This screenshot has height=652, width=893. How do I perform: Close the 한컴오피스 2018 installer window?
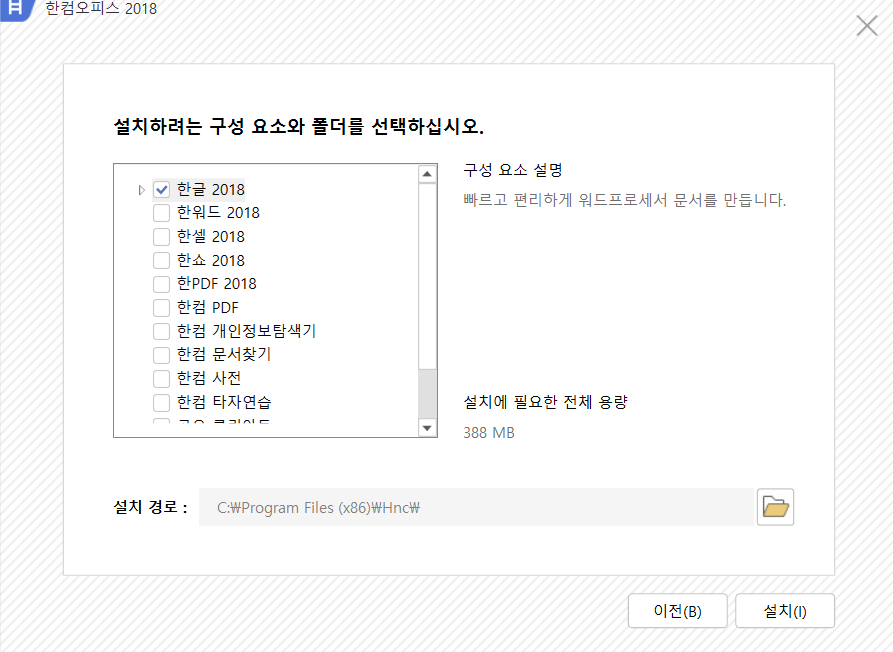[x=867, y=26]
